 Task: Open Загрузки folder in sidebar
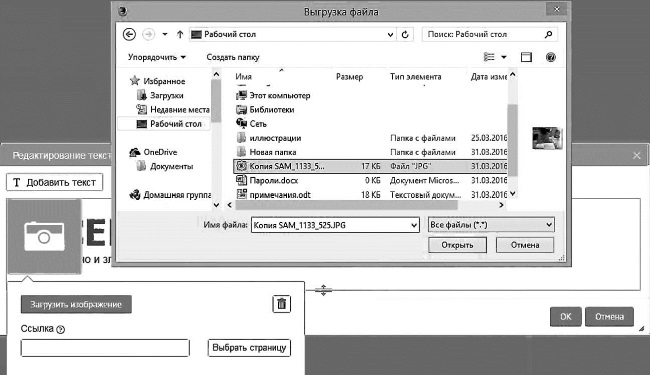[x=160, y=95]
